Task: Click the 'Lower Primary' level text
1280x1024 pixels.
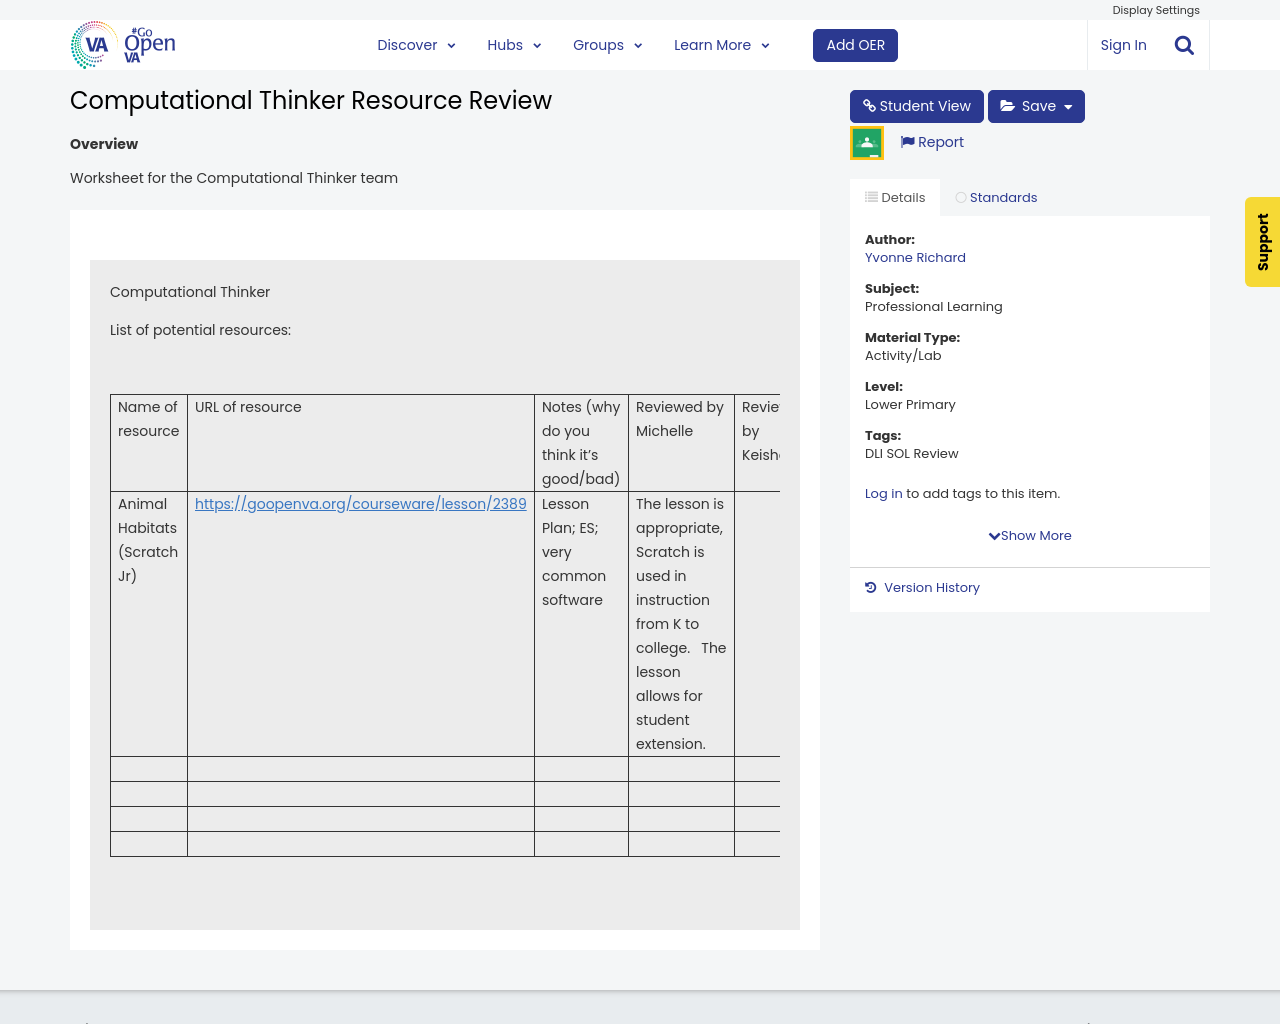Action: [x=910, y=405]
